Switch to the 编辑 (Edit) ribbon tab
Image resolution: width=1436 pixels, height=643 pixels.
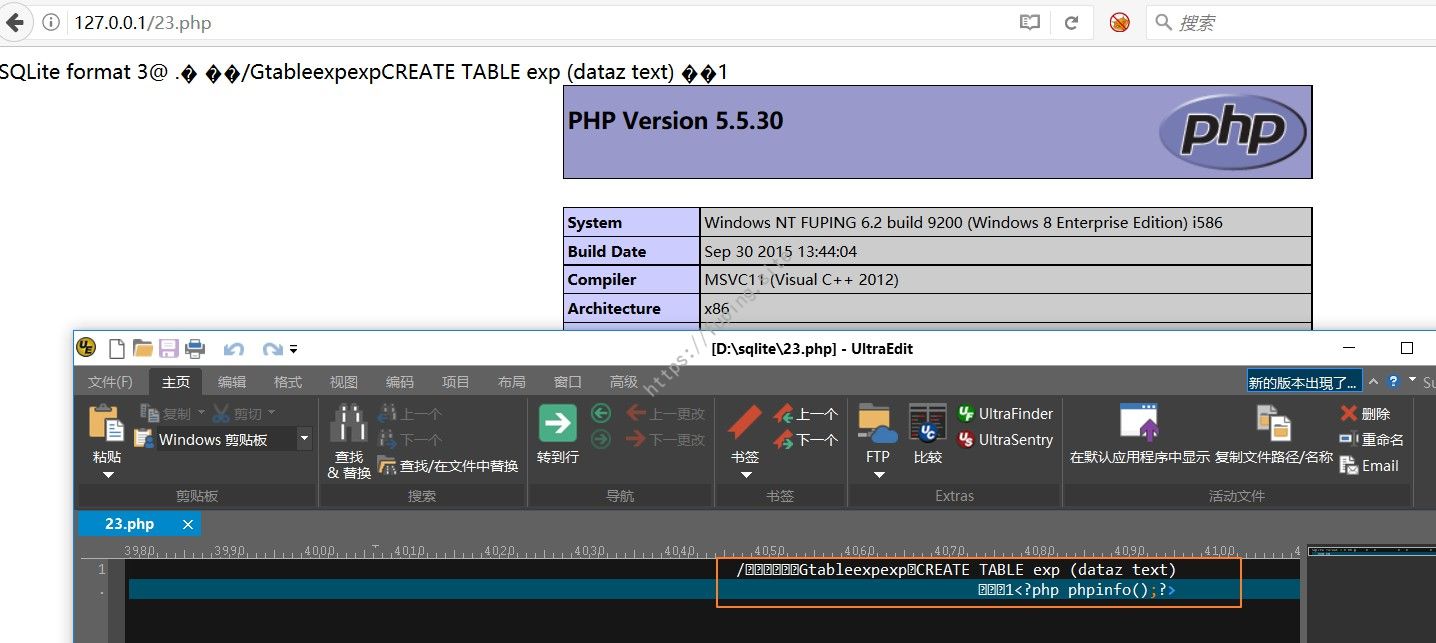coord(232,382)
